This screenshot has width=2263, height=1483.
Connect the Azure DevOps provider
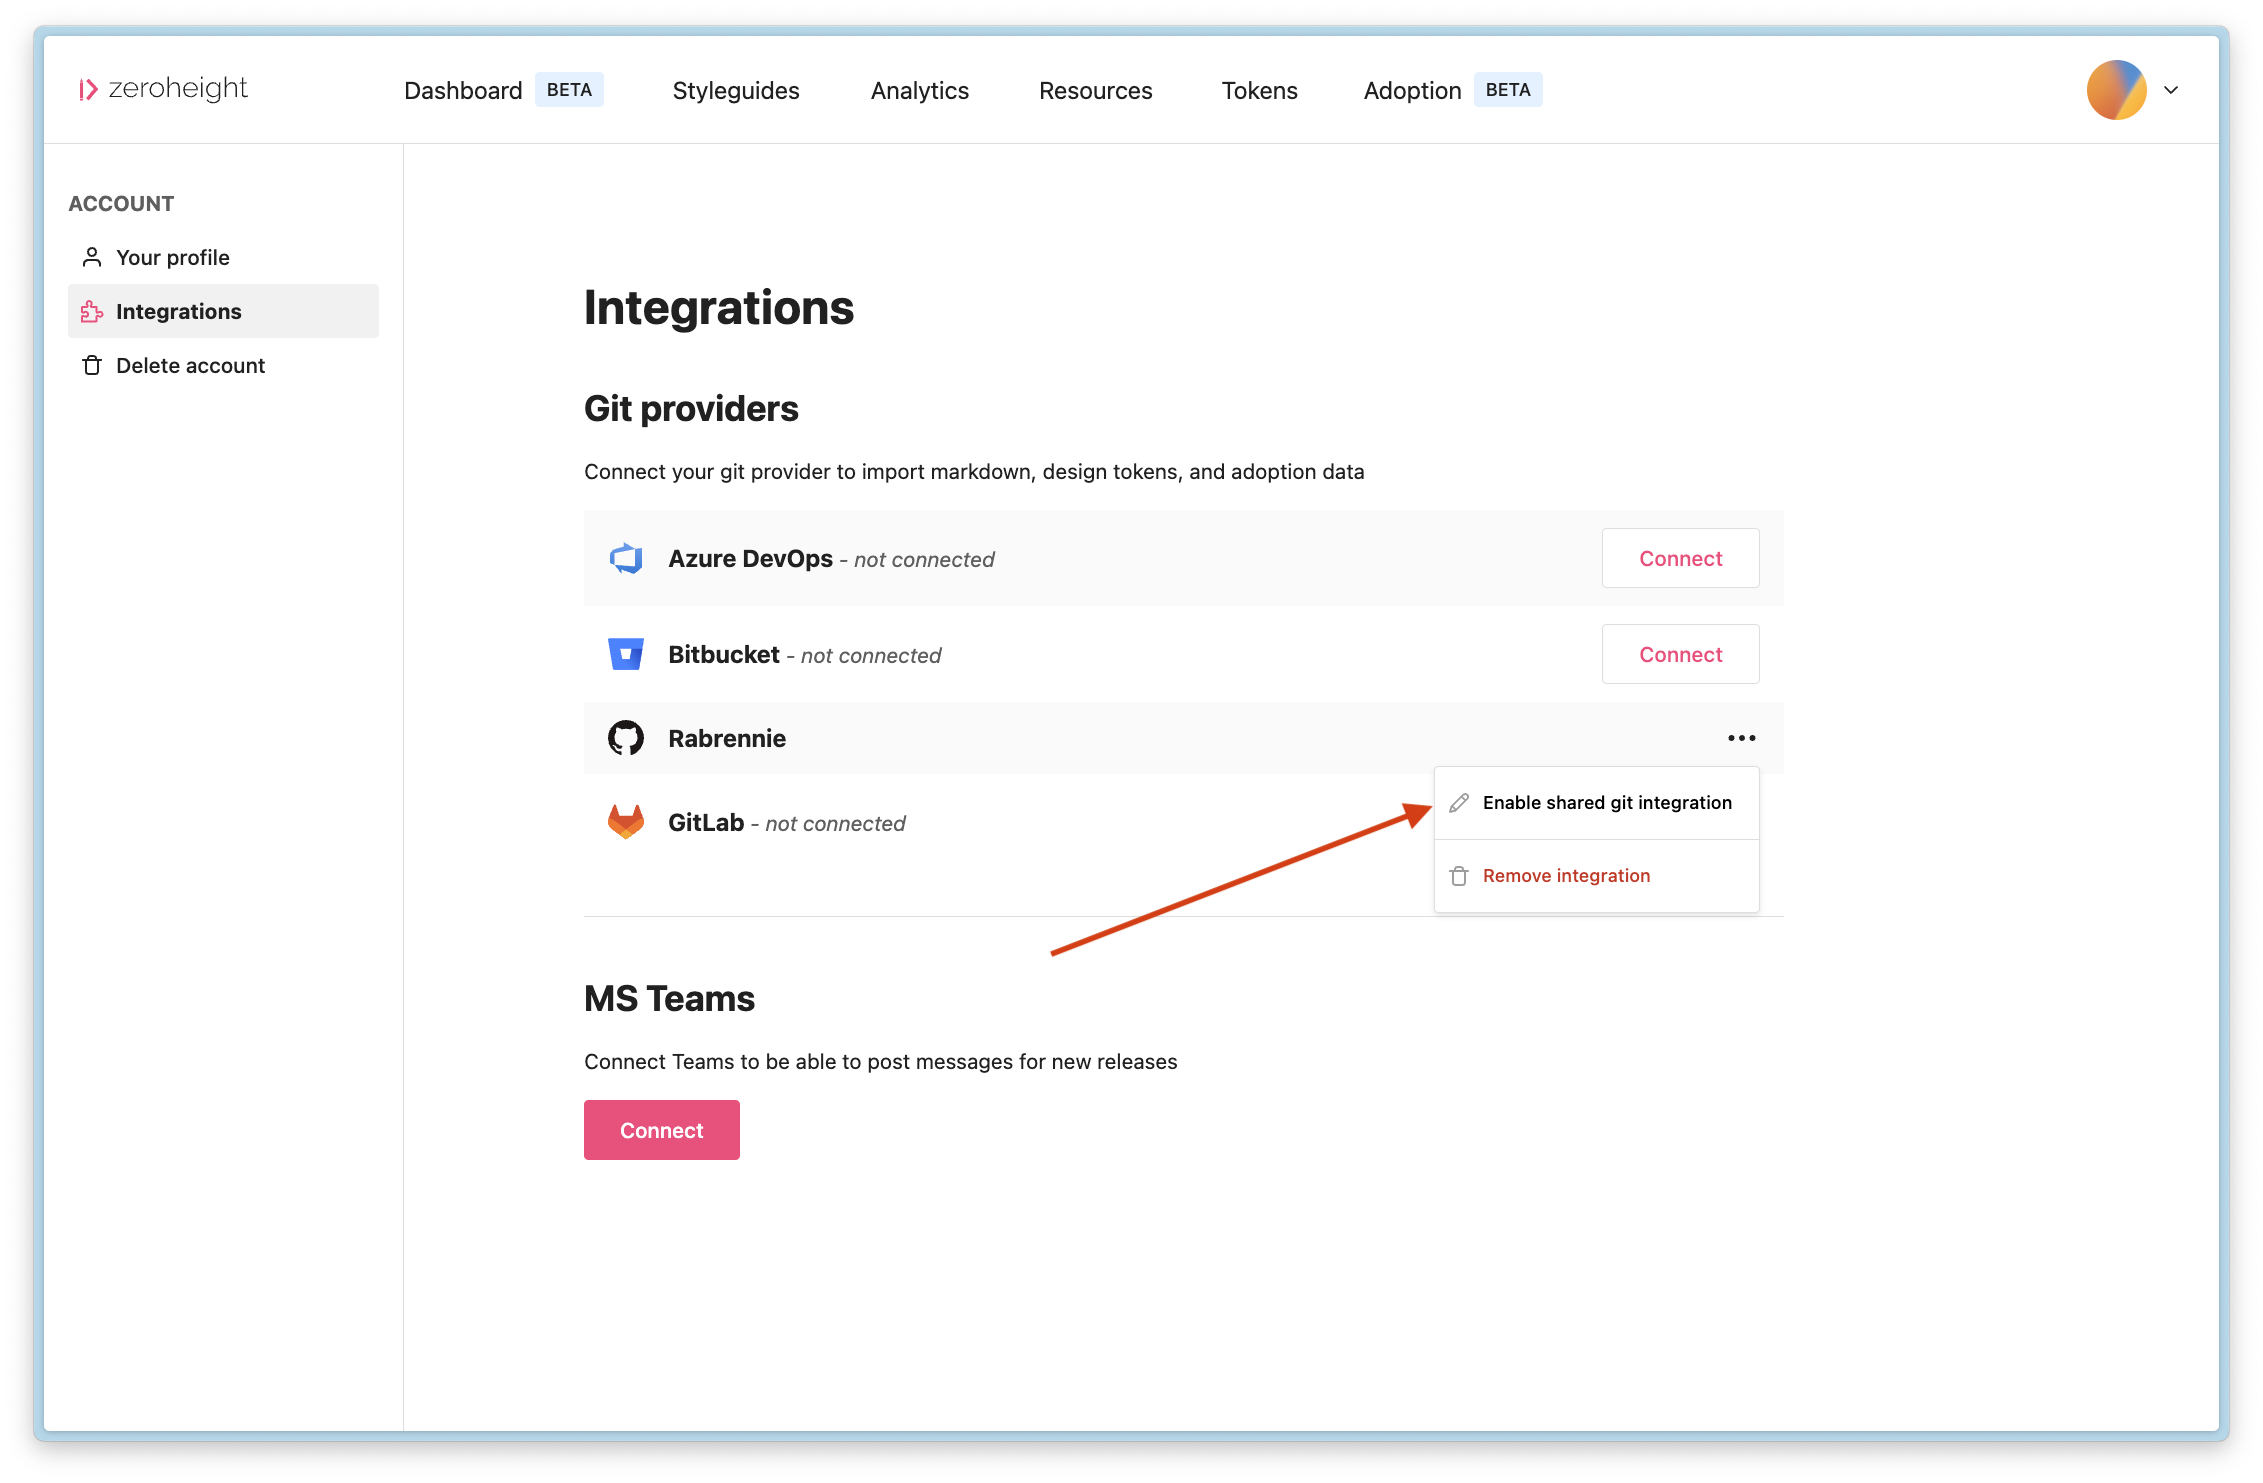[x=1680, y=558]
